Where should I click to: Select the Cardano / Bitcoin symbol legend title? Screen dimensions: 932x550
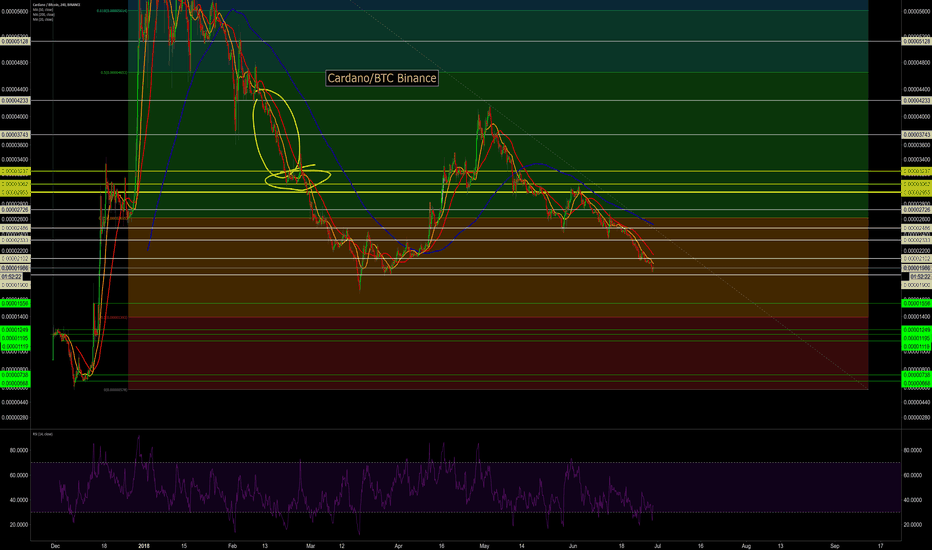[56, 5]
